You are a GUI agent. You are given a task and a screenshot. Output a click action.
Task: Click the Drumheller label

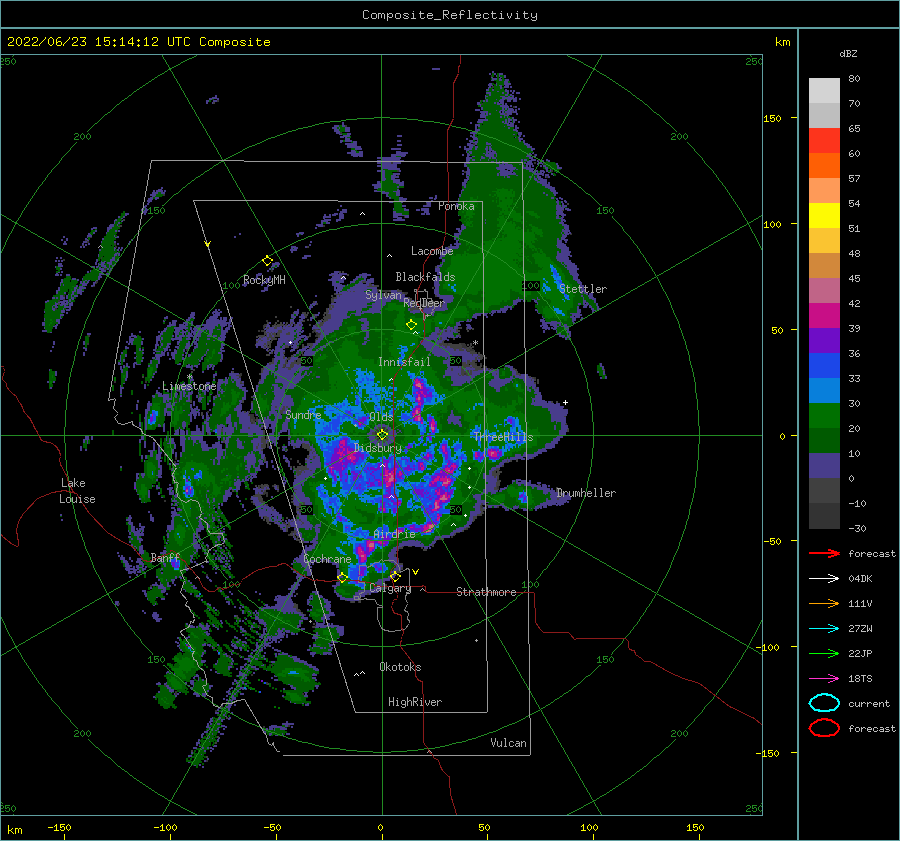(586, 493)
